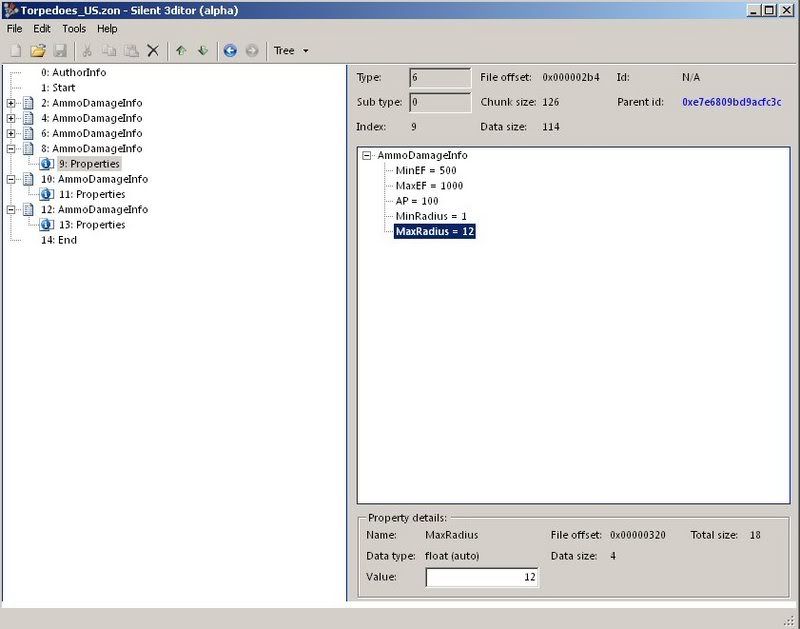Click the window resize grip corner
This screenshot has height=629, width=800.
click(x=790, y=620)
